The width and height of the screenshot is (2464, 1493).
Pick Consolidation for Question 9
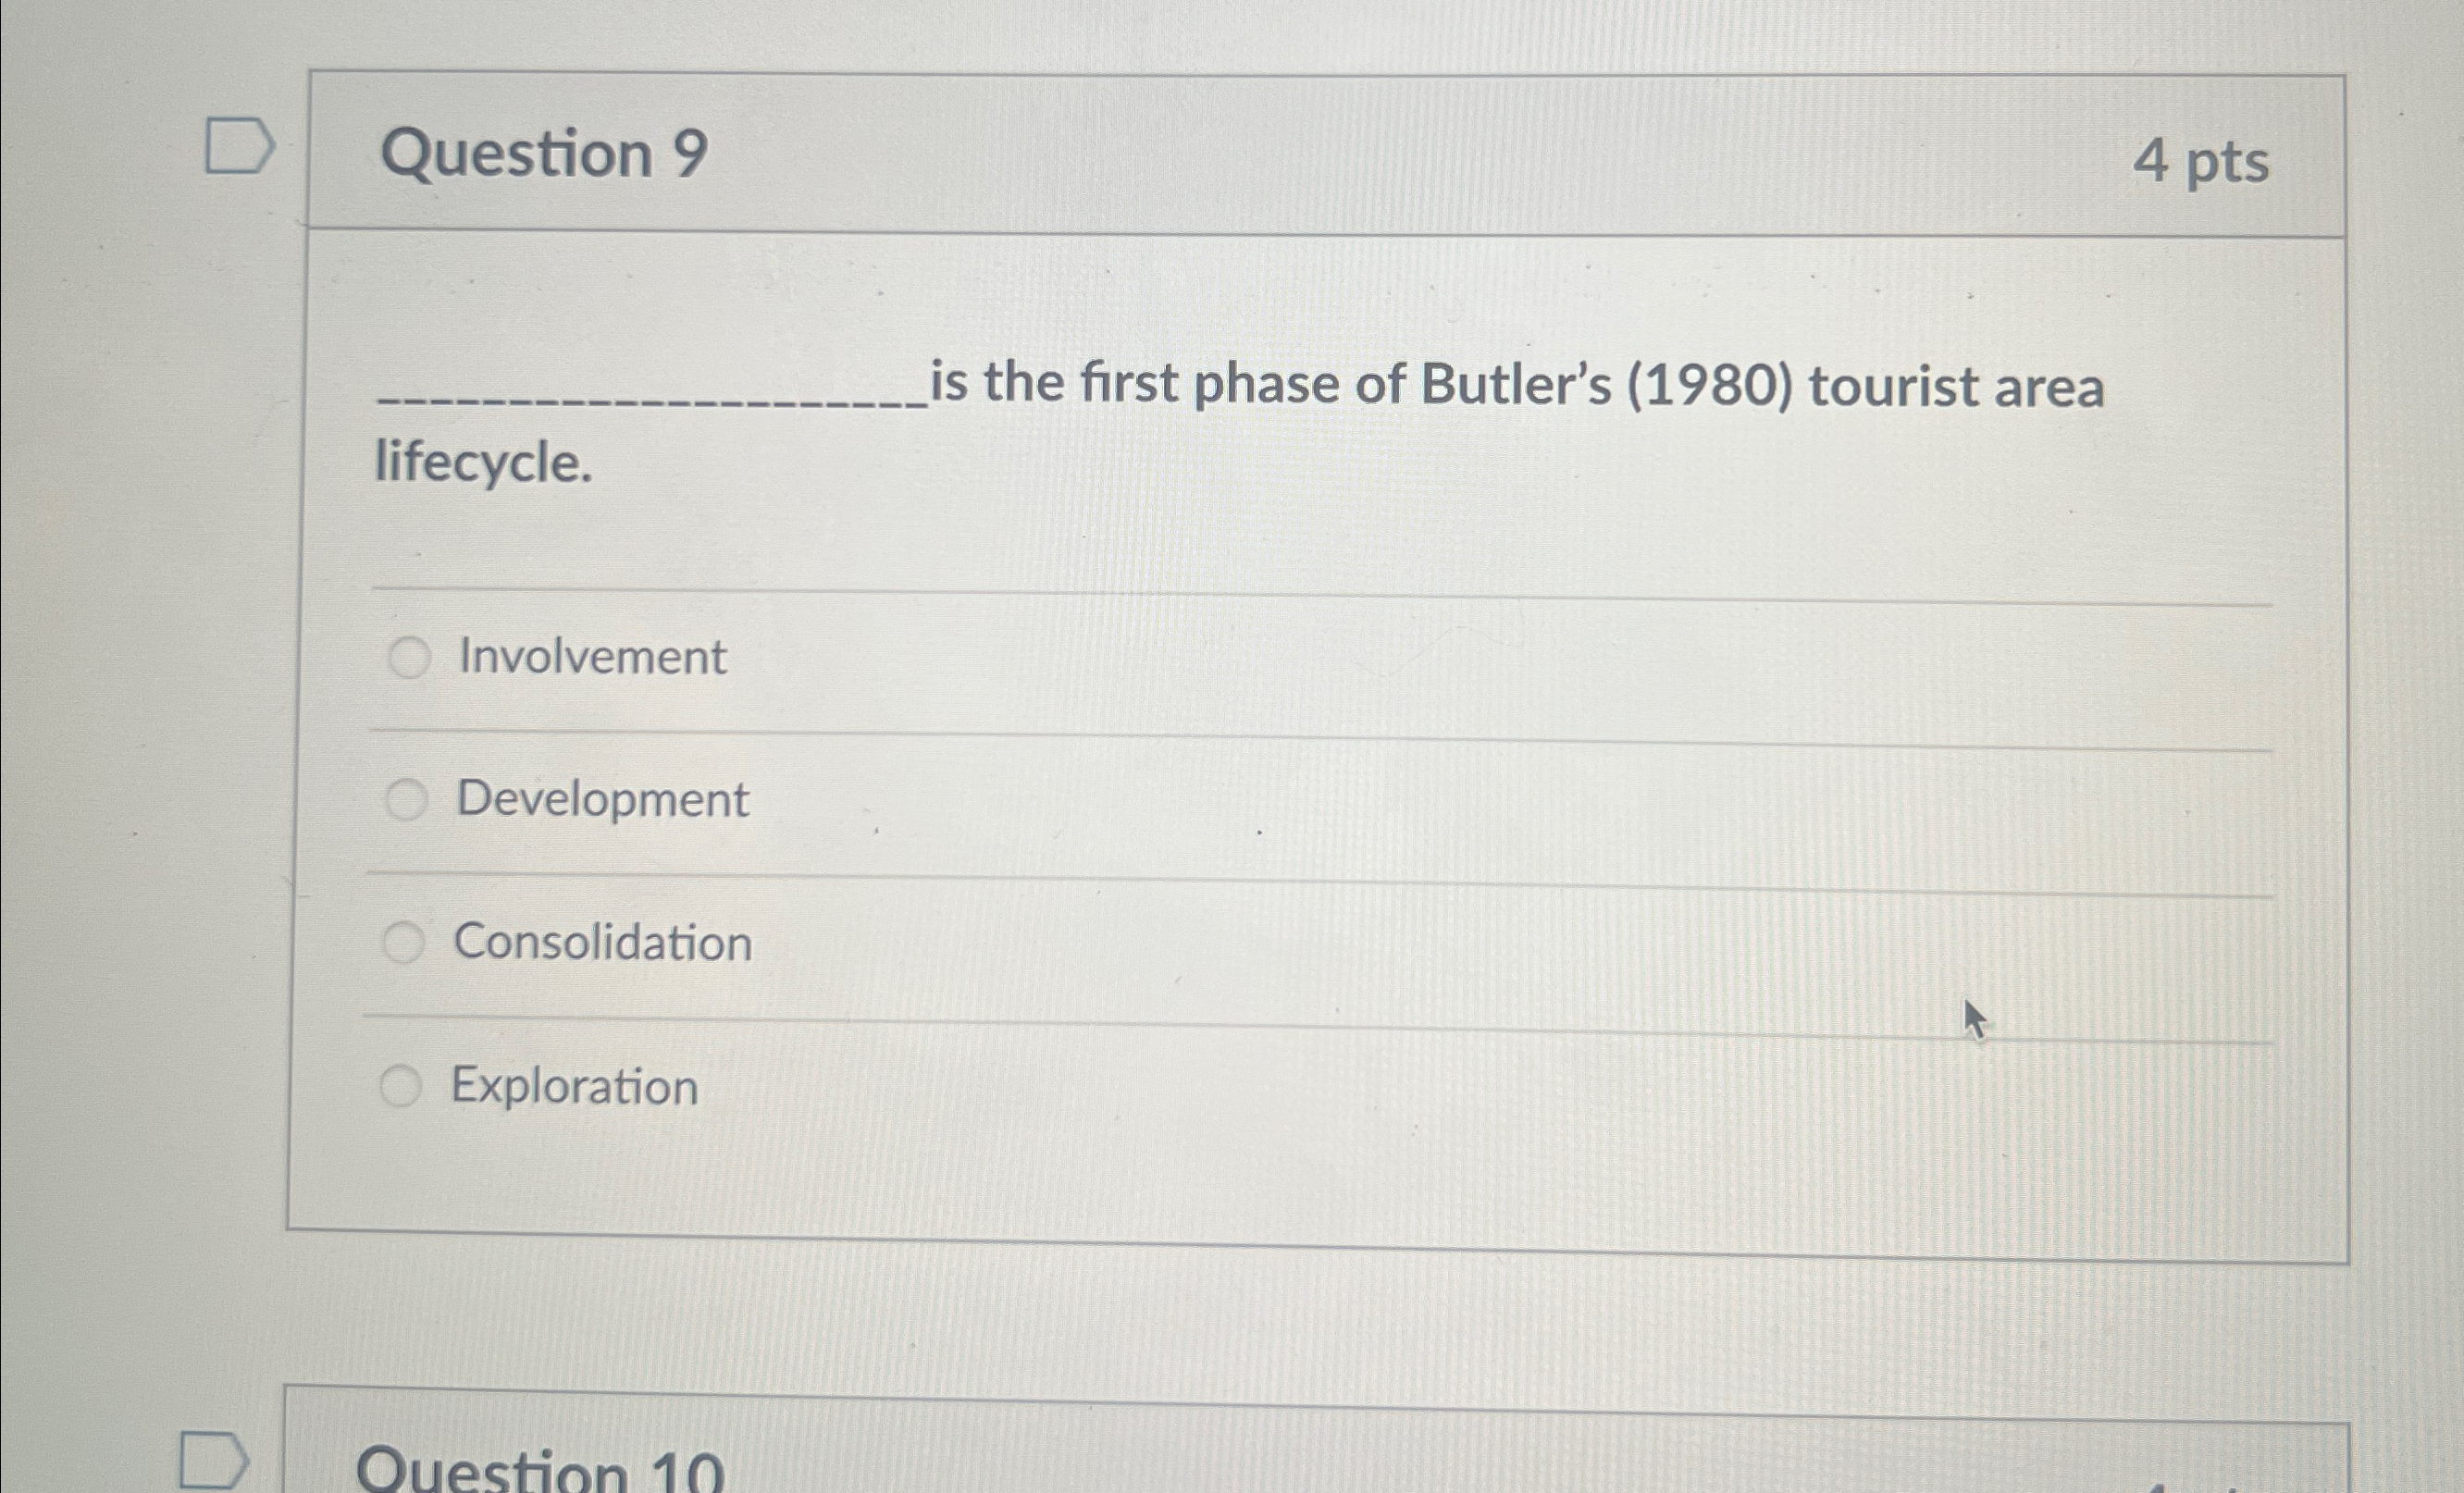coord(406,941)
